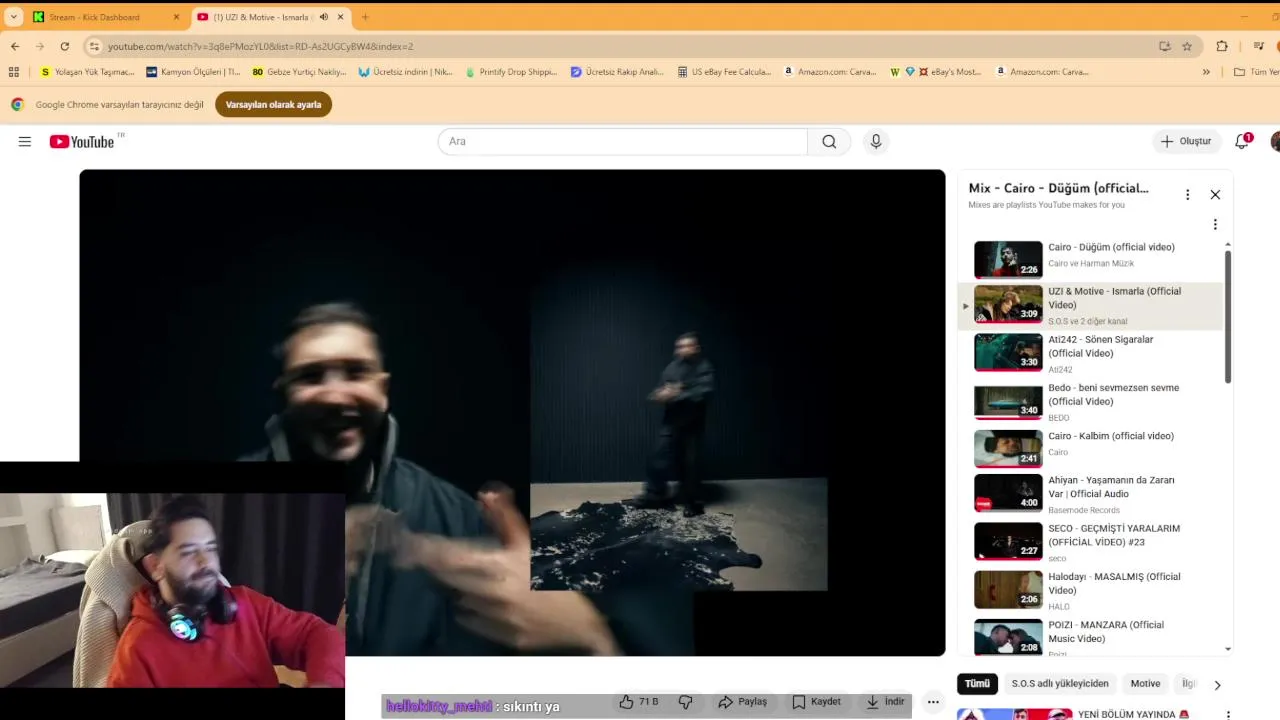Play Bedo - beni sevmezsen sevme
This screenshot has height=720, width=1280.
pyautogui.click(x=1090, y=401)
